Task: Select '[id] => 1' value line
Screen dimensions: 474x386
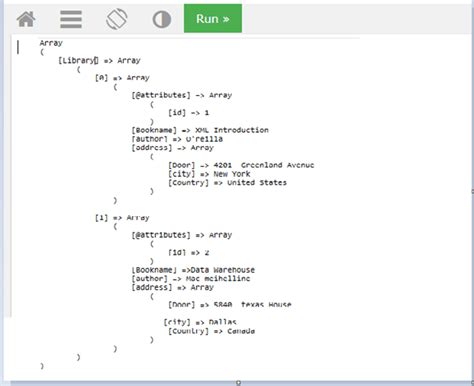Action: pyautogui.click(x=188, y=113)
